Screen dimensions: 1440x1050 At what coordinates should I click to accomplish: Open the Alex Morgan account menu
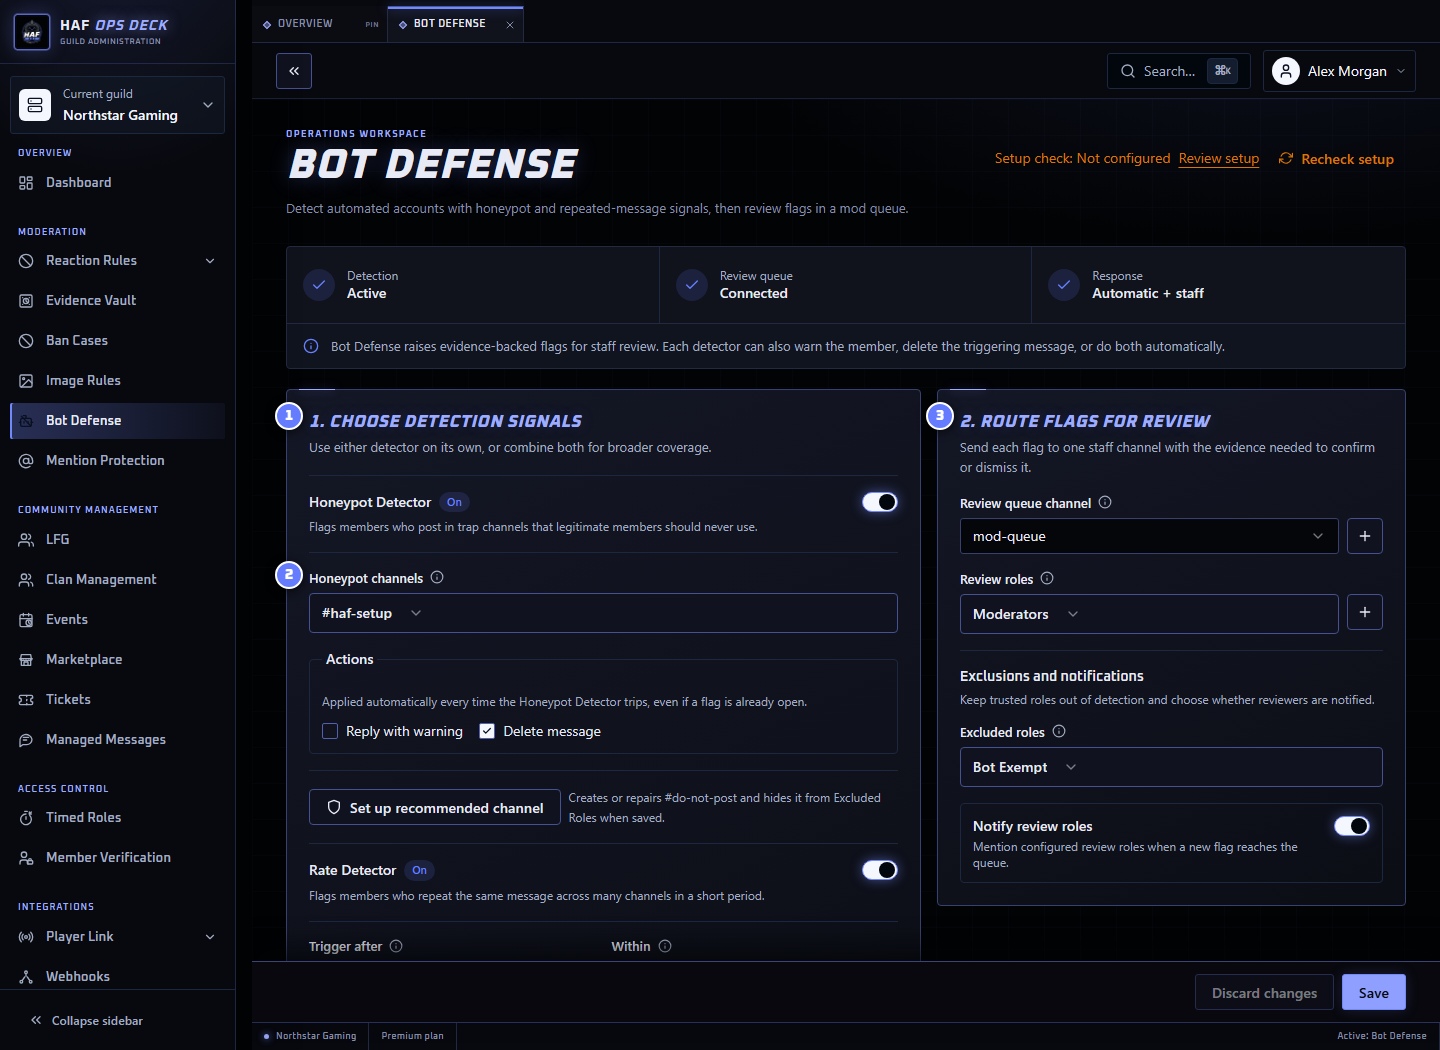pyautogui.click(x=1339, y=71)
